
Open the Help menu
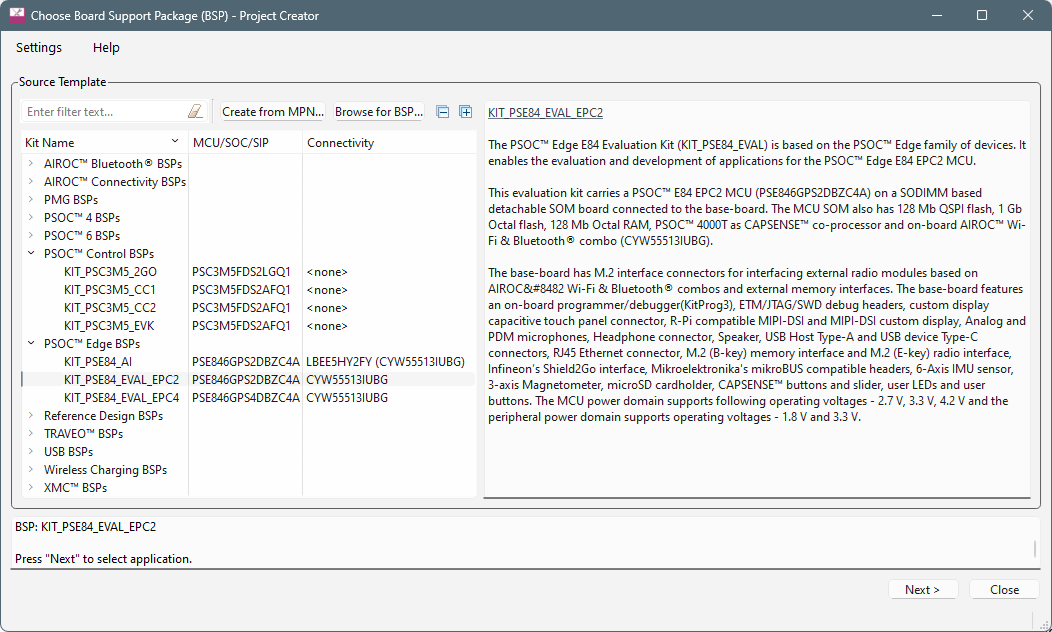pos(106,47)
